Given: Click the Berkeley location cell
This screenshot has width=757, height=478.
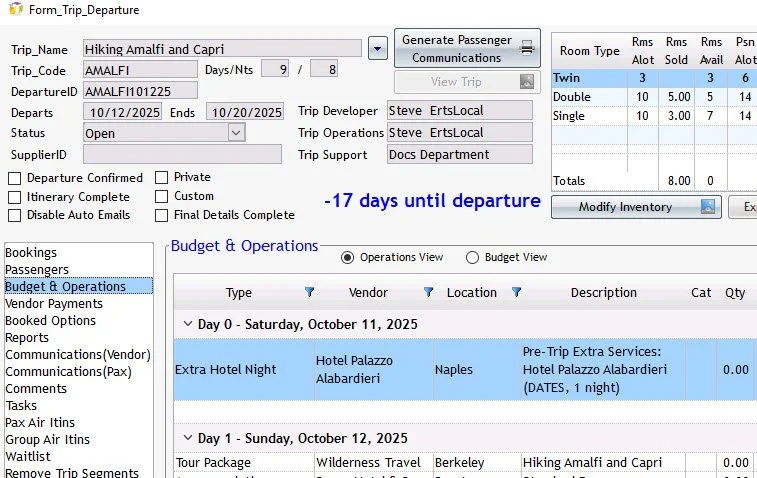Looking at the screenshot, I should pyautogui.click(x=477, y=463).
